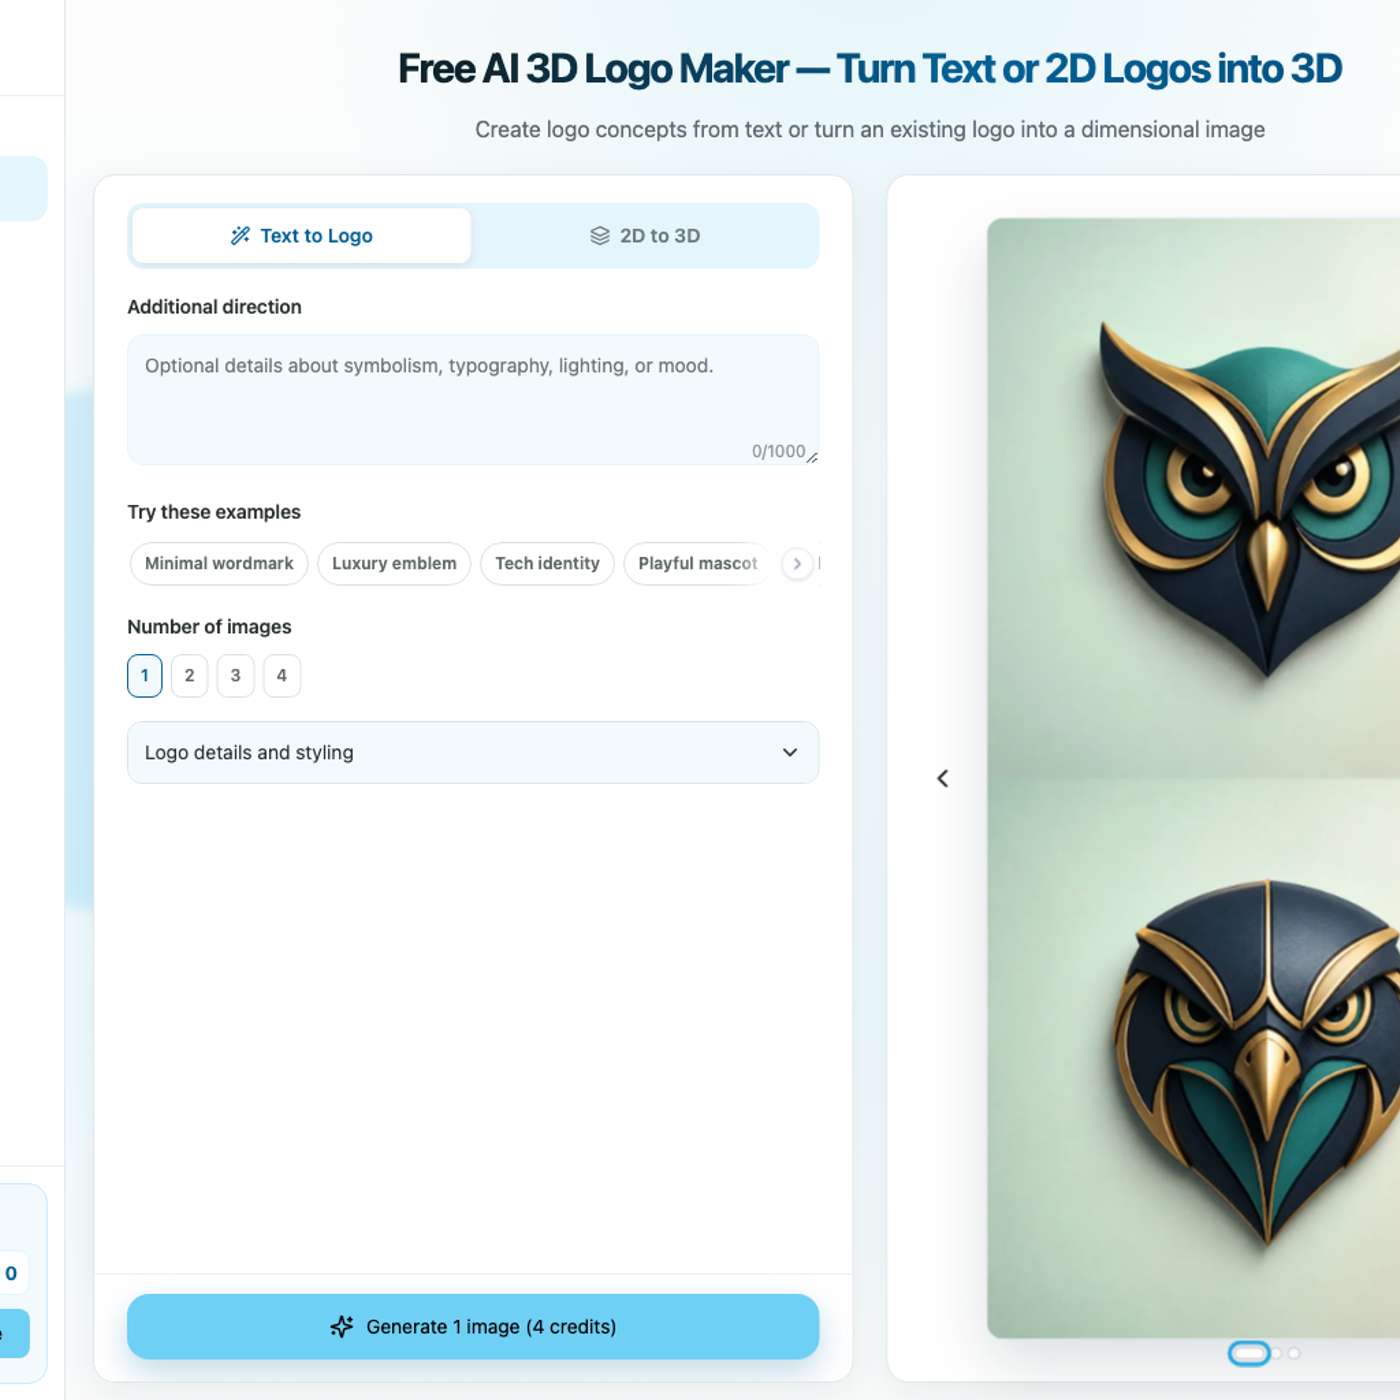Set number of images to 2
This screenshot has height=1400, width=1400.
(189, 676)
